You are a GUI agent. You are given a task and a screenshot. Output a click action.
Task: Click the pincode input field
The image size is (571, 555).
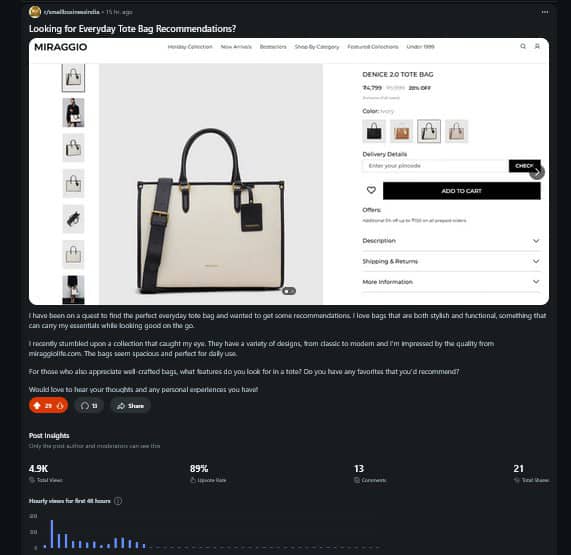click(x=436, y=166)
